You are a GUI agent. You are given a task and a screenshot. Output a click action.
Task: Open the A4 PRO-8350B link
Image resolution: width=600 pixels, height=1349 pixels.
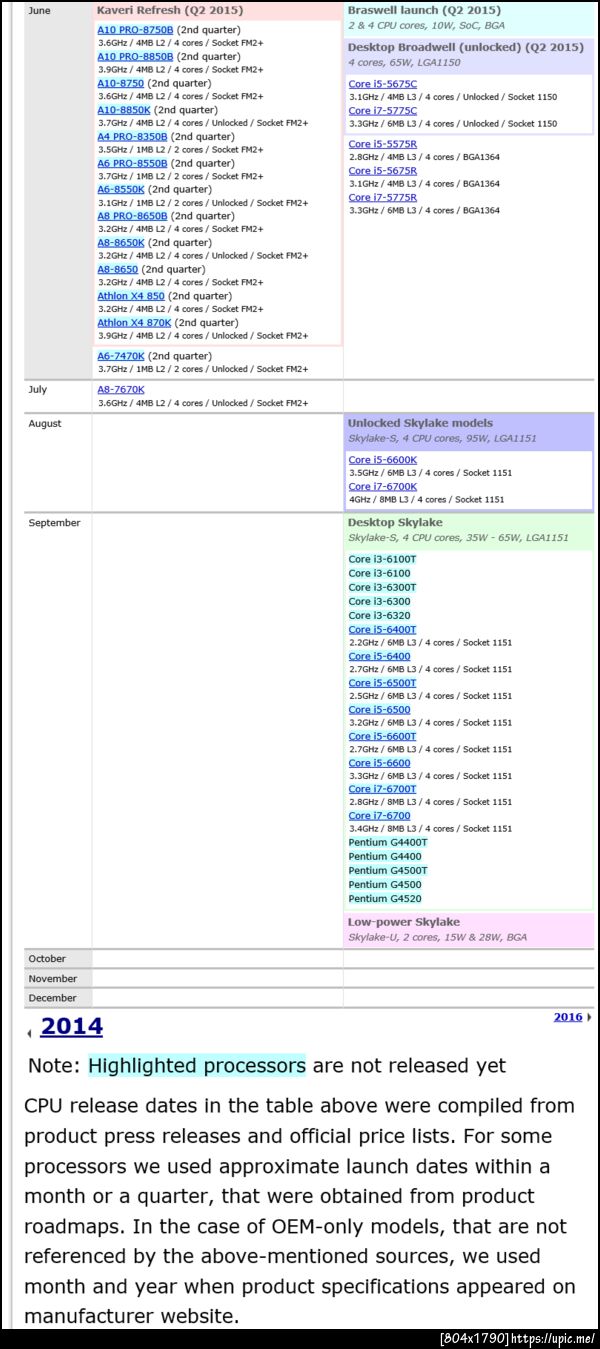(132, 136)
